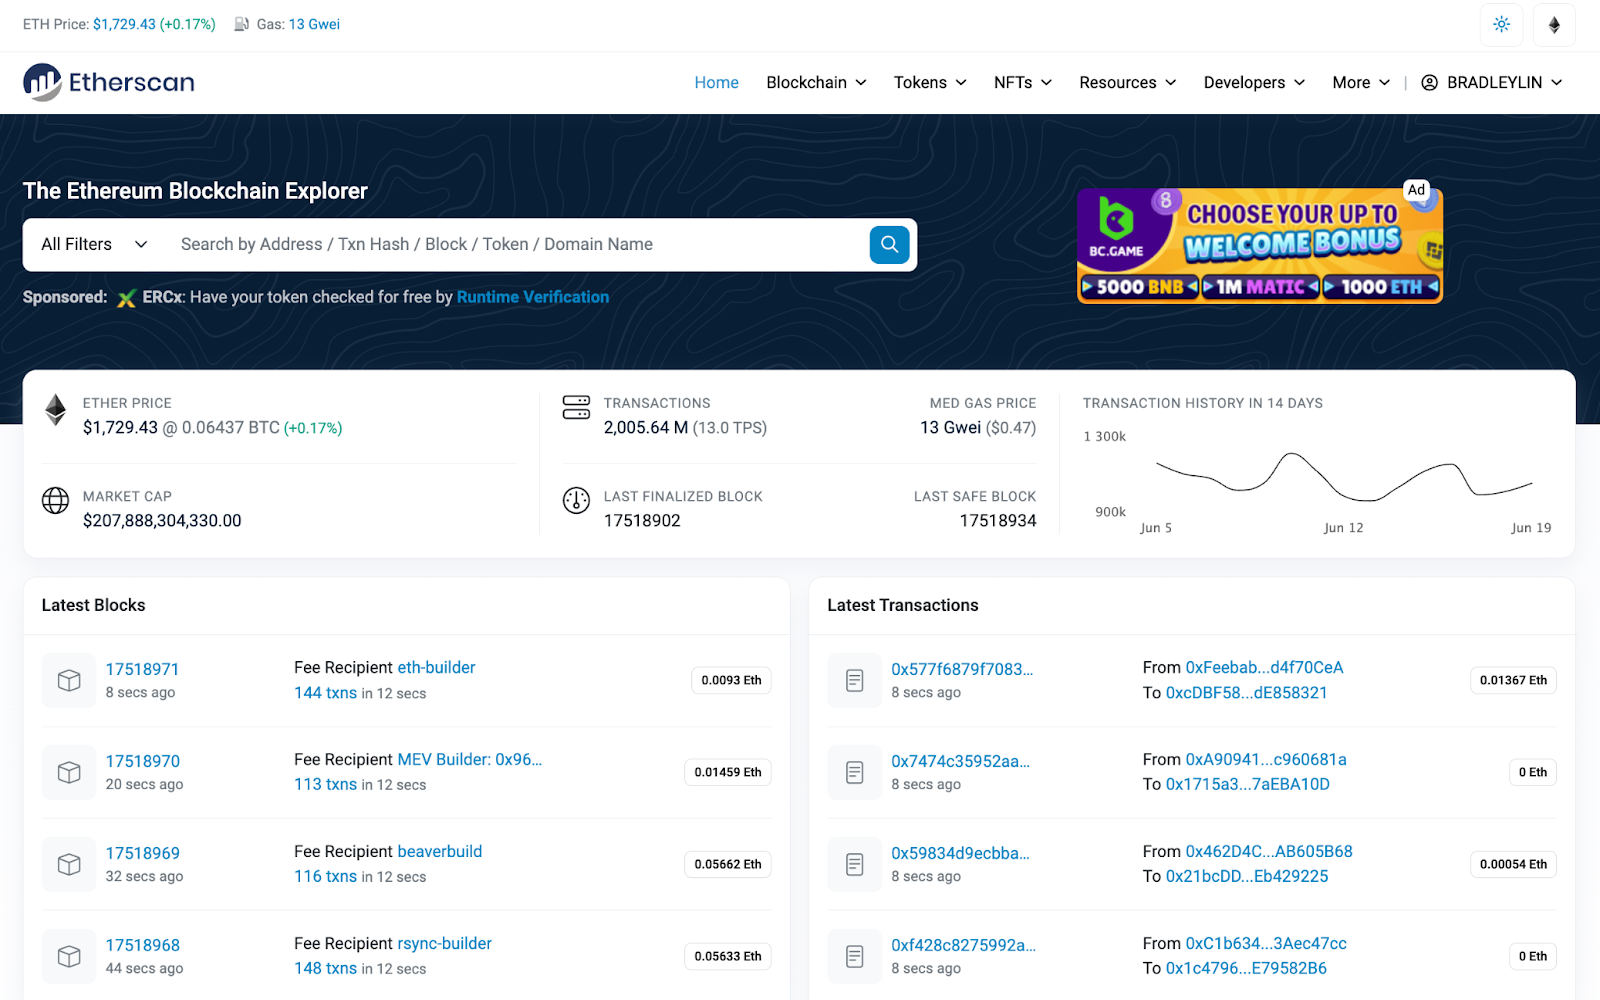
Task: Click the ERCx sponsored logo icon
Action: tap(126, 298)
